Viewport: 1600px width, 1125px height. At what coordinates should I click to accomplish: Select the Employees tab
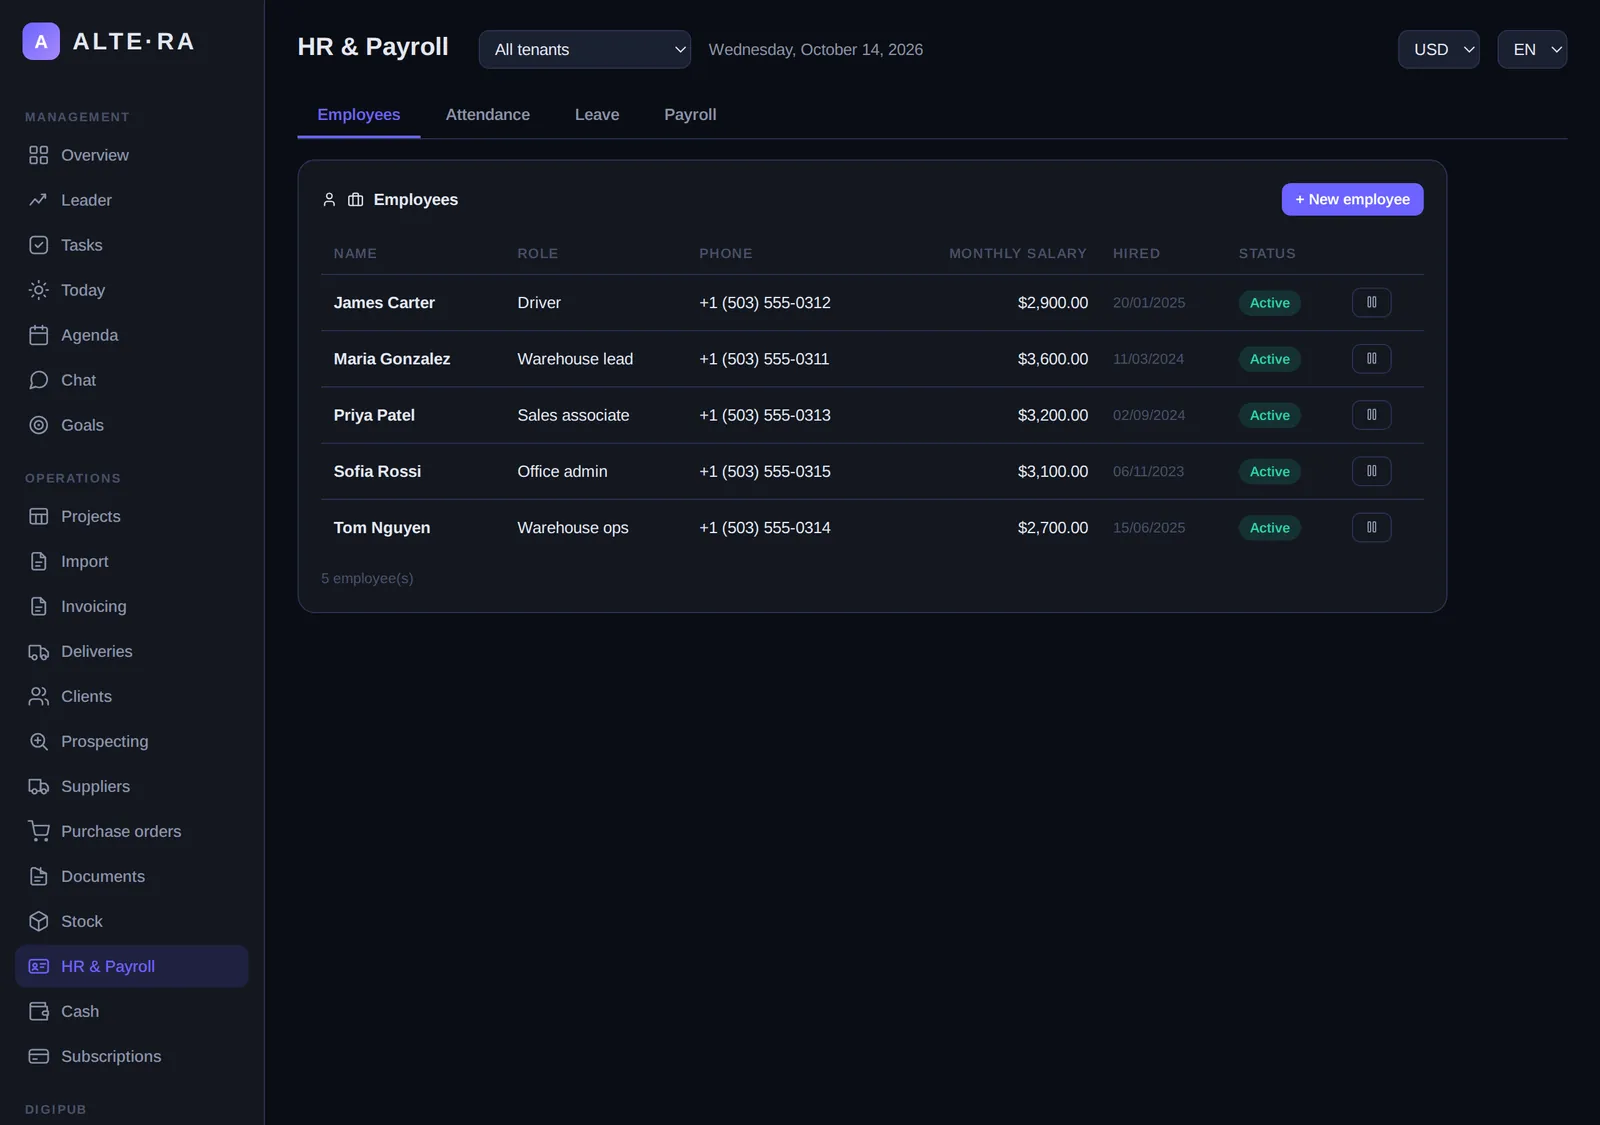click(359, 115)
